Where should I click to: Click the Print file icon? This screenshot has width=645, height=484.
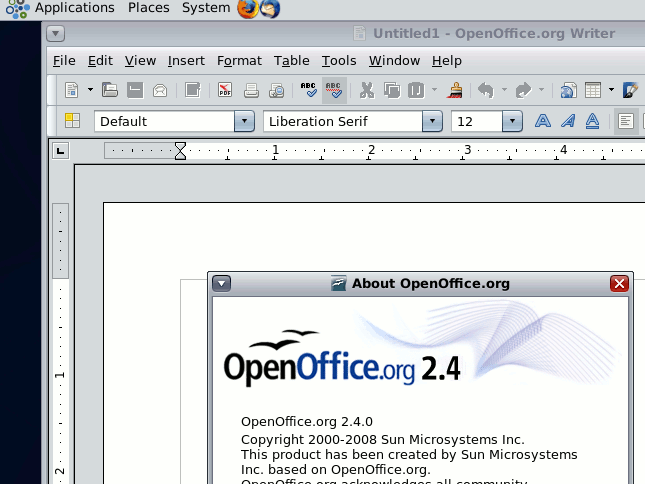251,90
